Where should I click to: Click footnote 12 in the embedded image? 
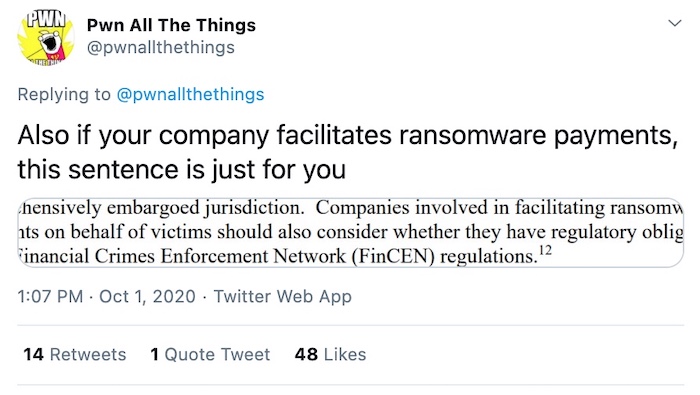coord(545,250)
